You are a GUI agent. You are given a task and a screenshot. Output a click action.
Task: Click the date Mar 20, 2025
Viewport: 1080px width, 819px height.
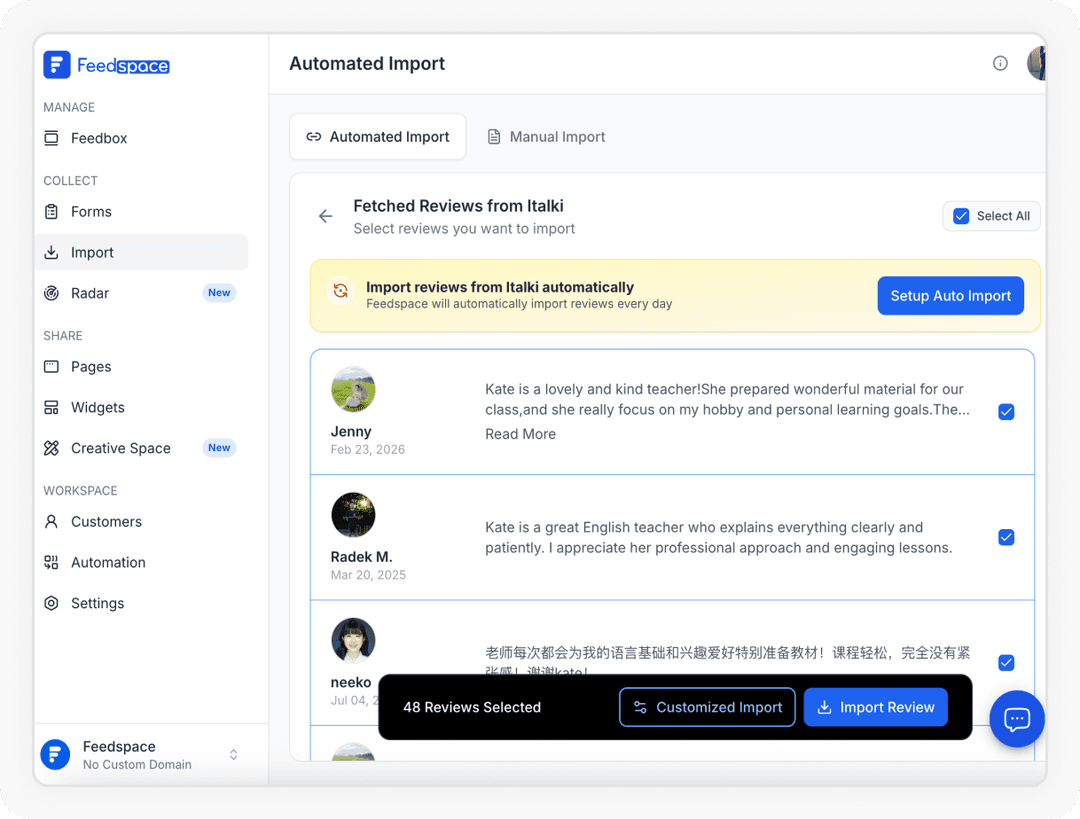(x=368, y=574)
